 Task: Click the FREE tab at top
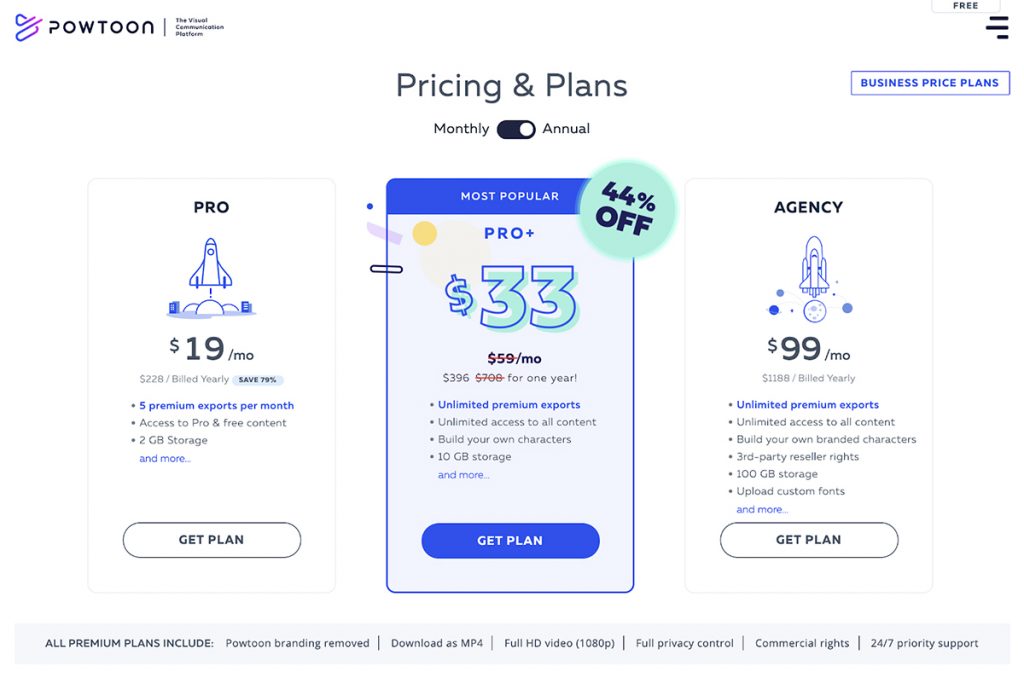[x=965, y=6]
